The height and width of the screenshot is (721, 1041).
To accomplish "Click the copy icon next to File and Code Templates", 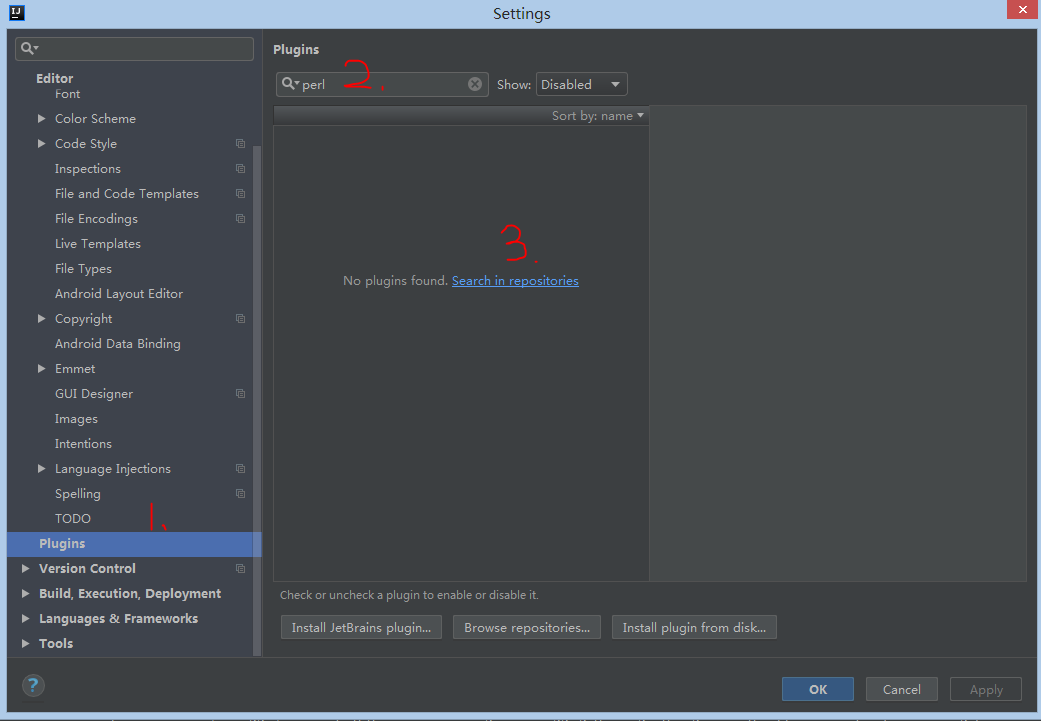I will click(240, 194).
